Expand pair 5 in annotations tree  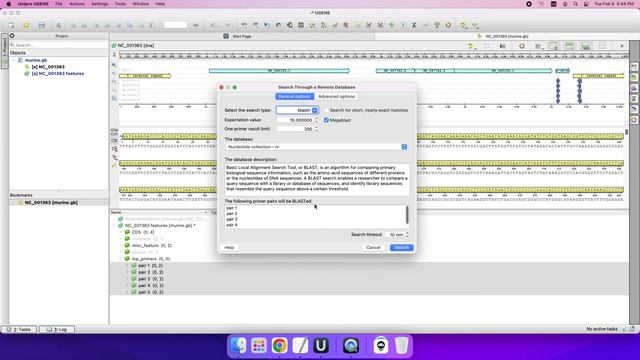[x=127, y=292]
